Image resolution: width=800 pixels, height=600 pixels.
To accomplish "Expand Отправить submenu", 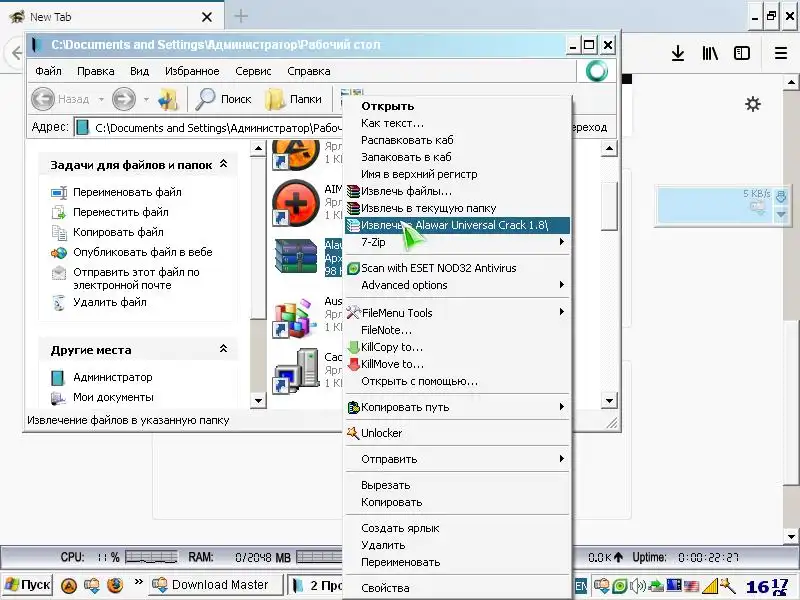I will pyautogui.click(x=457, y=459).
